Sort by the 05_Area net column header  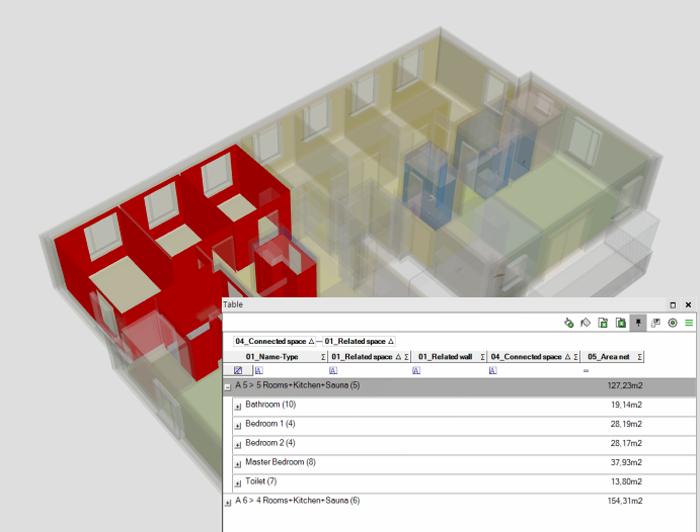coord(608,357)
